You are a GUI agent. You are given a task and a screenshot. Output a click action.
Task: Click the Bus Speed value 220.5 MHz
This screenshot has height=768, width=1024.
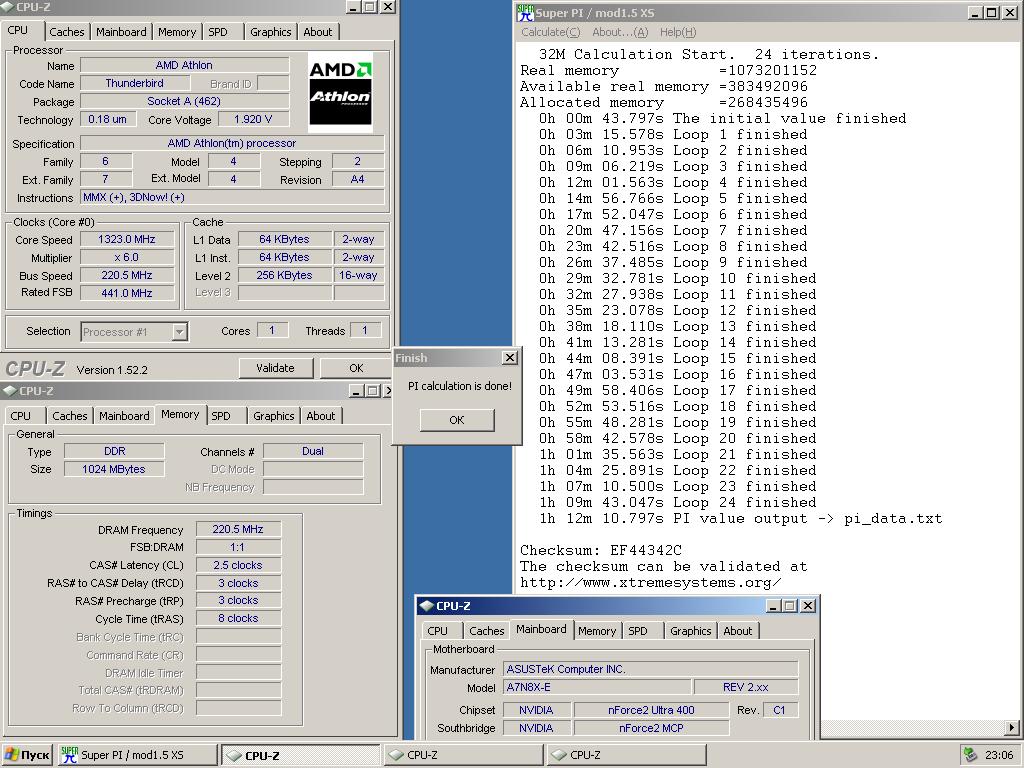tap(127, 276)
